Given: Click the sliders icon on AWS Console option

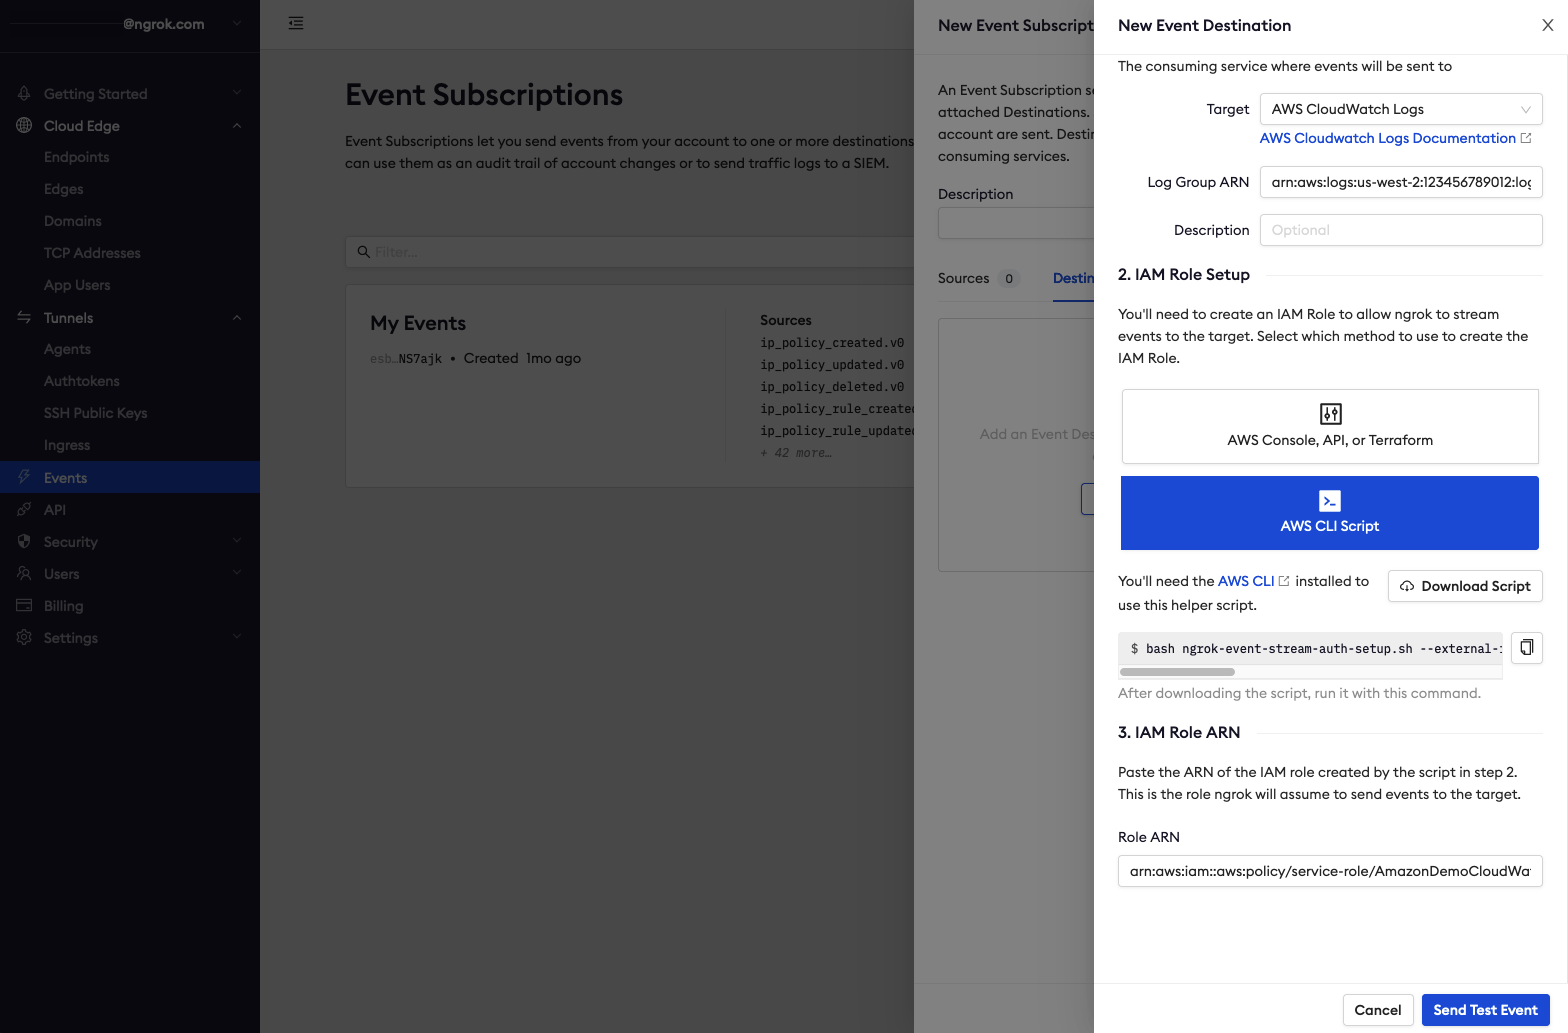Looking at the screenshot, I should pyautogui.click(x=1330, y=414).
